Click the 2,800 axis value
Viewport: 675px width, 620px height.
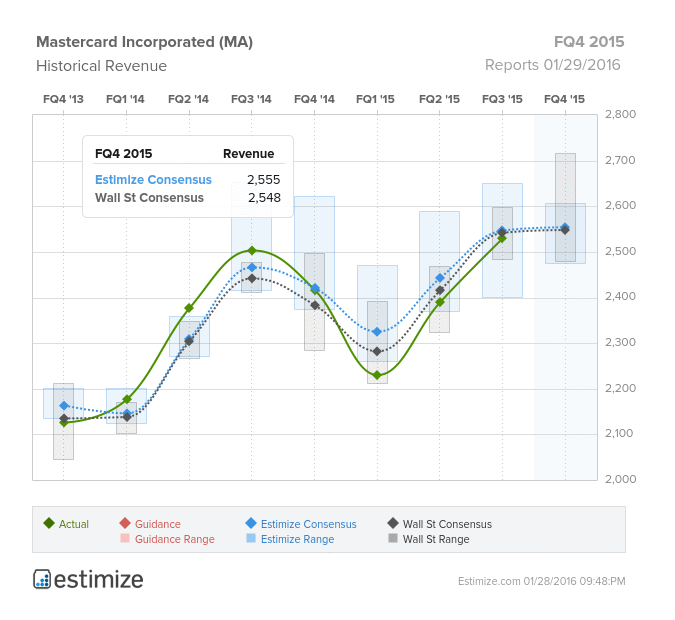(620, 114)
